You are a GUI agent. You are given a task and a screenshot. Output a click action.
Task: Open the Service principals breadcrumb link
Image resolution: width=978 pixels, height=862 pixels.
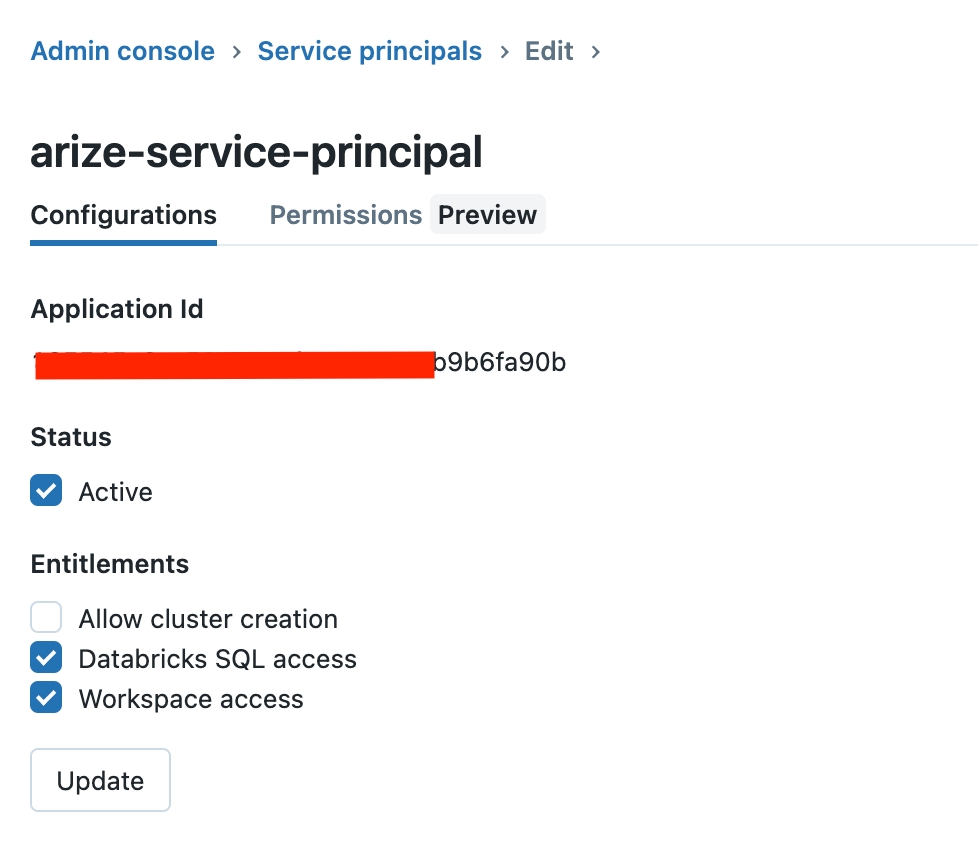click(369, 51)
